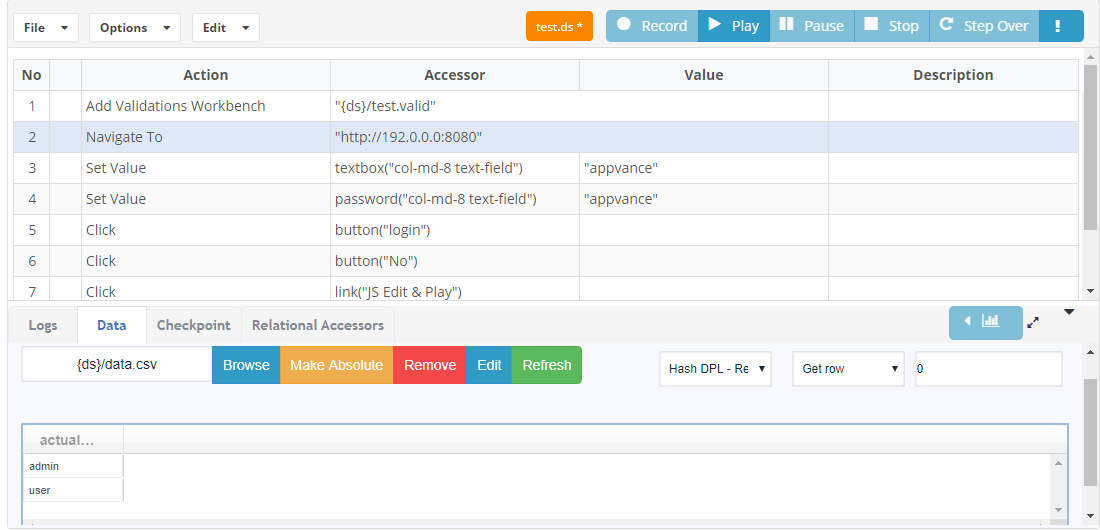Click the data grid scroll-down arrow
The image size is (1100, 530).
click(1059, 510)
